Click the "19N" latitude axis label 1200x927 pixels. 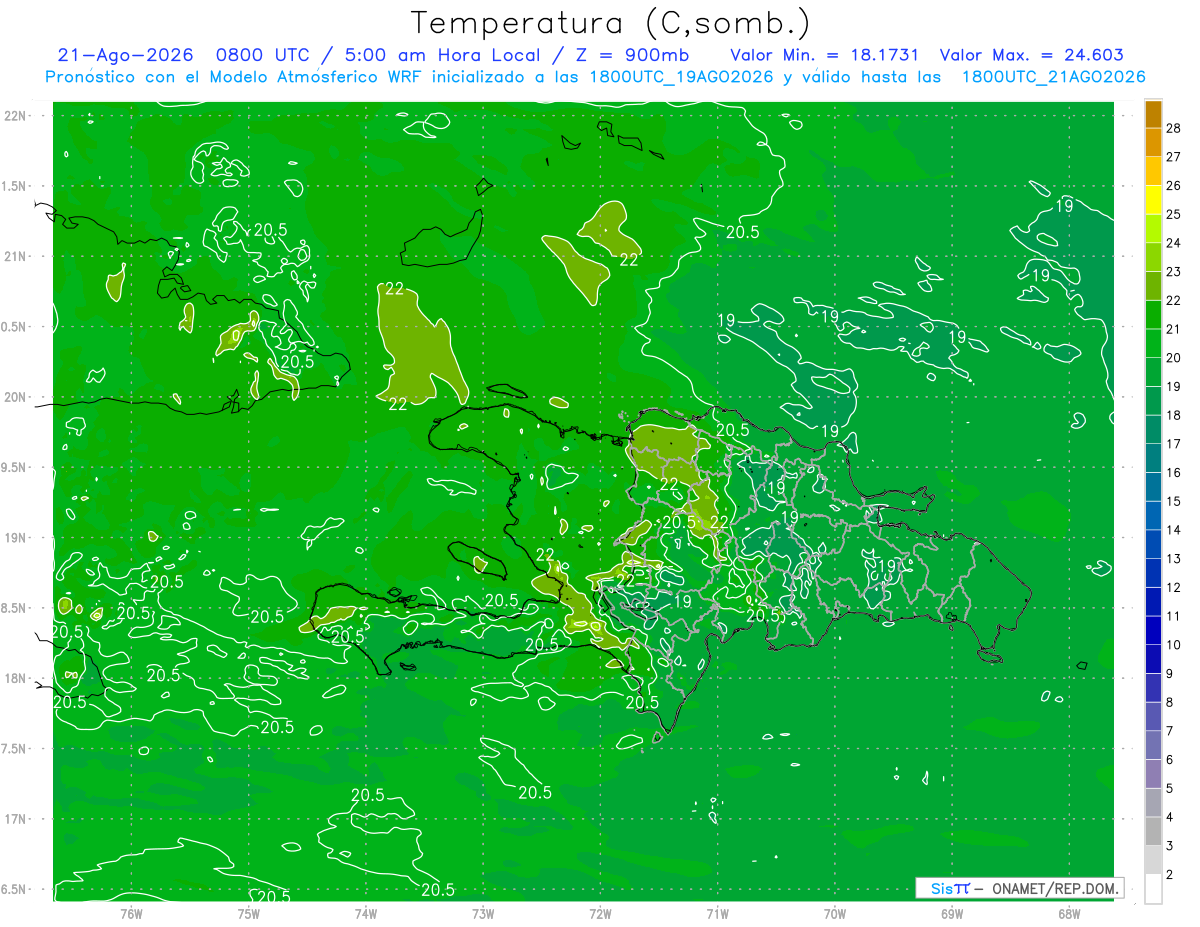(x=15, y=538)
